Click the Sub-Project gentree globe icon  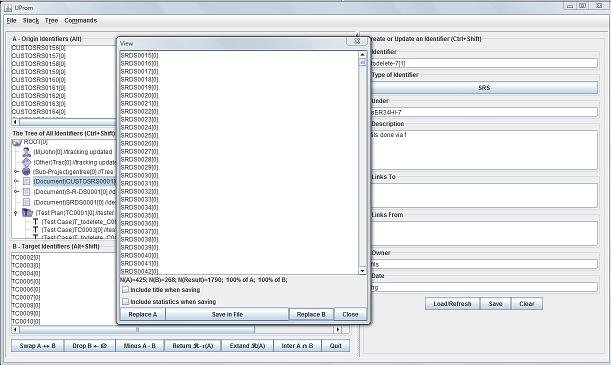click(x=26, y=171)
